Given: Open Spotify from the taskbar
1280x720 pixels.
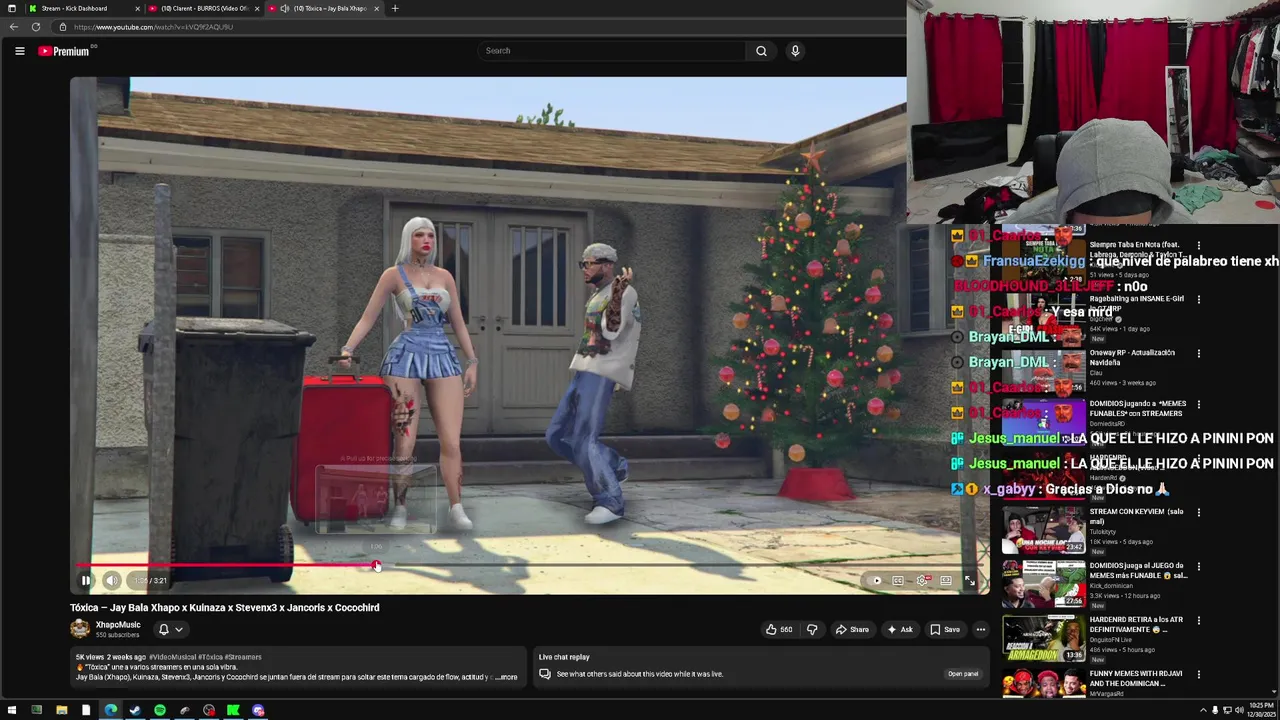Looking at the screenshot, I should pos(160,711).
